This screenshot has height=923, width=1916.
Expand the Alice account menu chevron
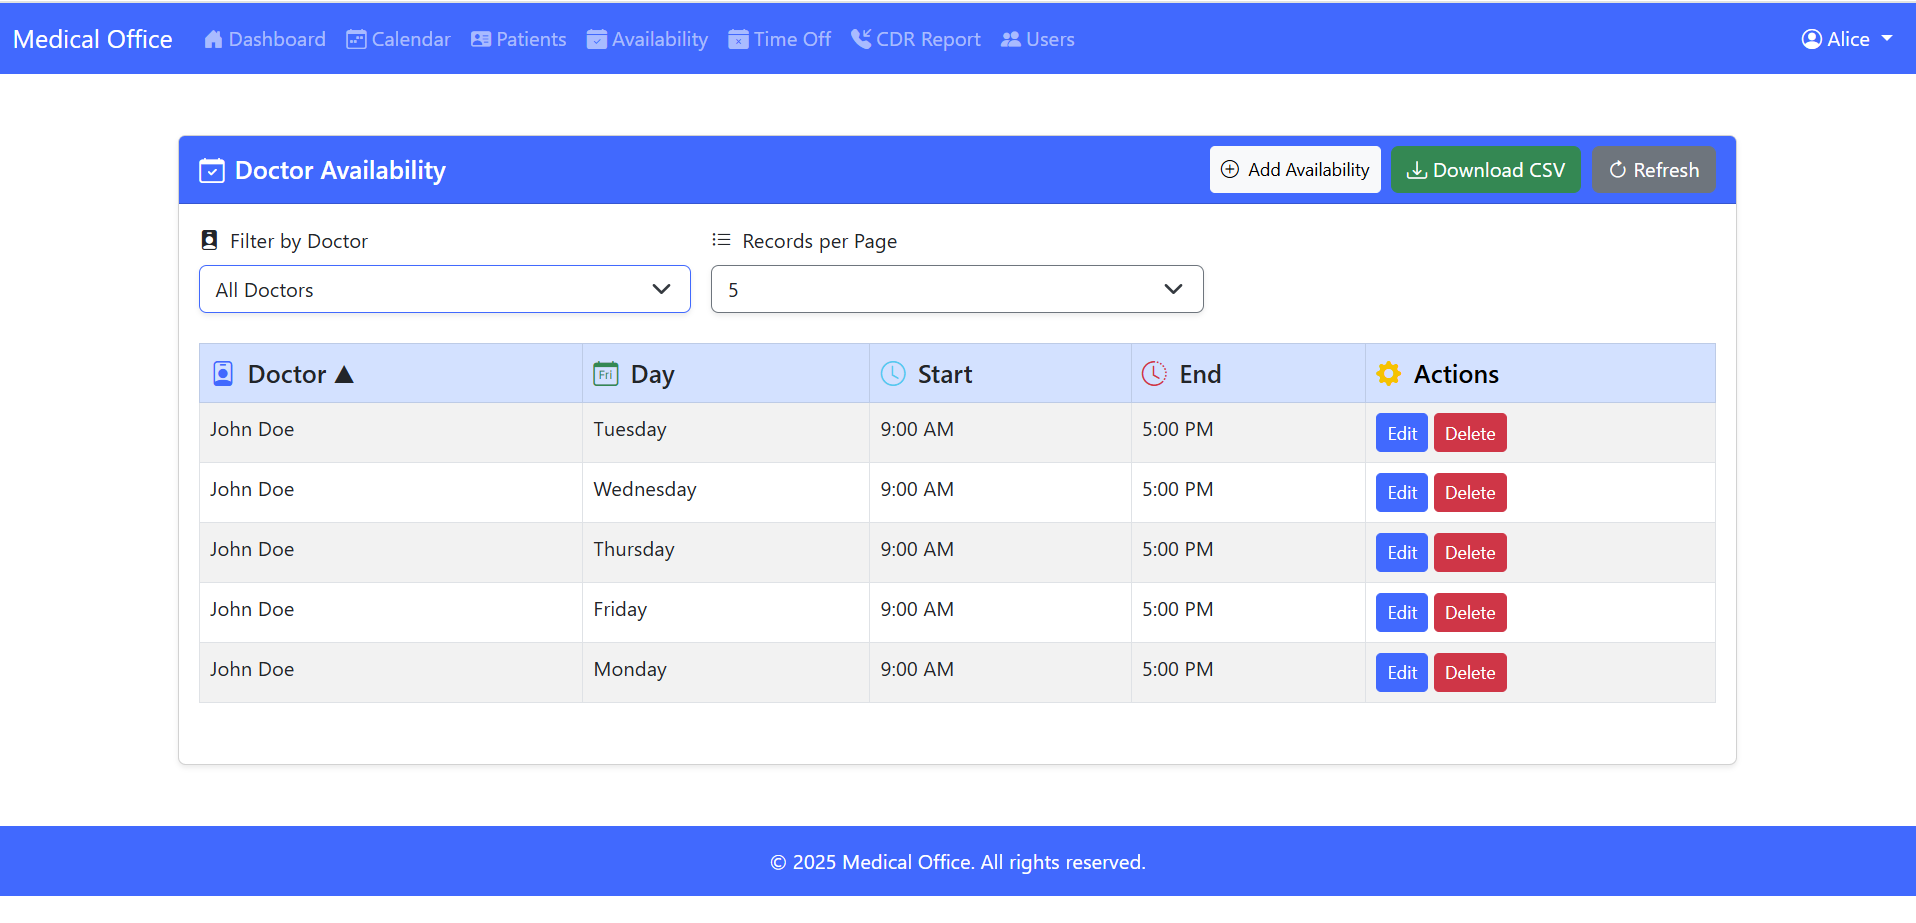click(x=1888, y=39)
